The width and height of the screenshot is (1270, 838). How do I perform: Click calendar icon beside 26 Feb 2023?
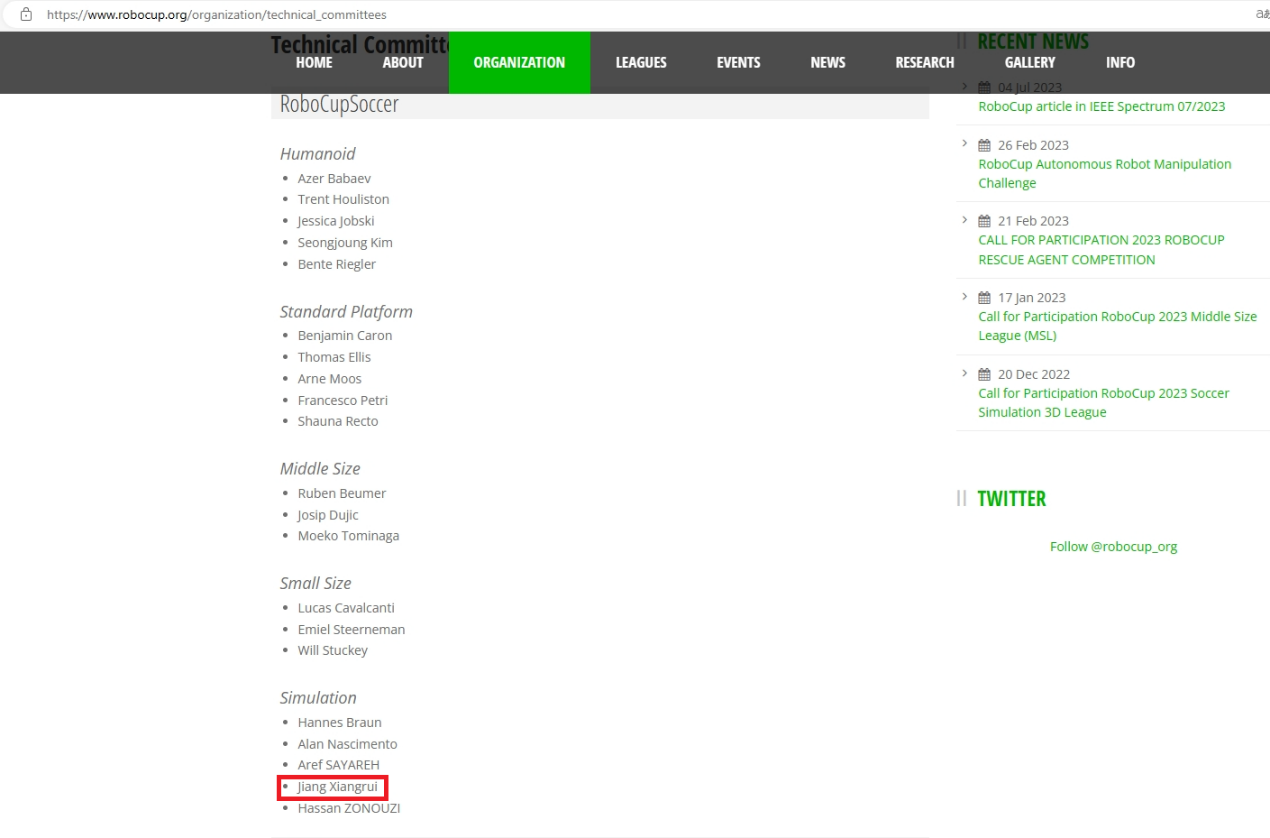[984, 145]
